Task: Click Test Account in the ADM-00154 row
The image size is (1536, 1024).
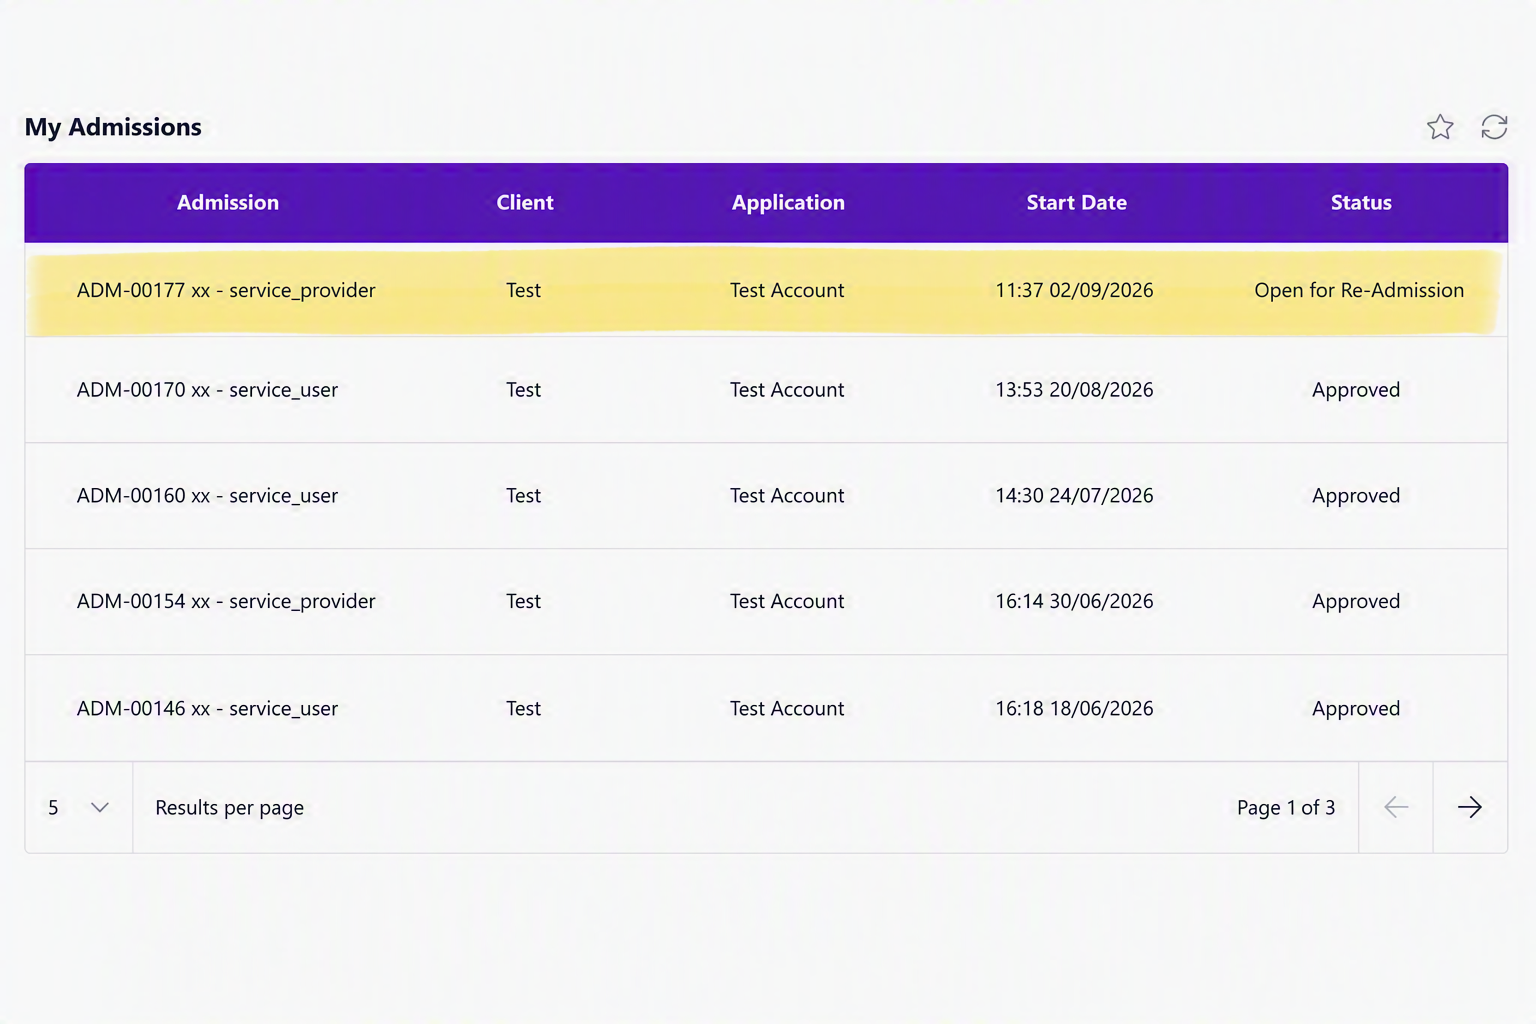Action: point(787,601)
